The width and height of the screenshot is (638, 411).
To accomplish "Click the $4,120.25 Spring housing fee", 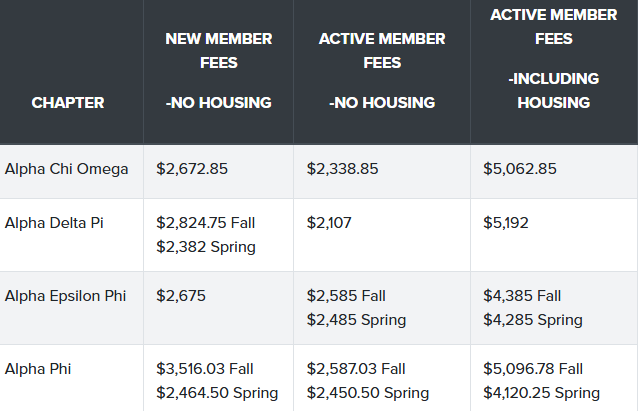I will click(x=541, y=393).
